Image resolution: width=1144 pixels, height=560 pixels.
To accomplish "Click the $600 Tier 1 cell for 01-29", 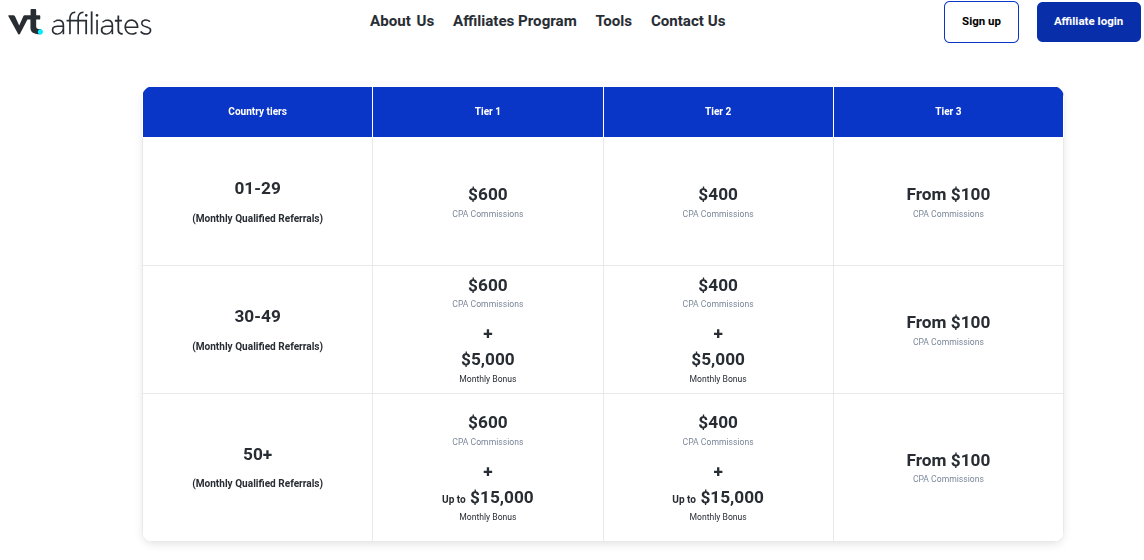I will pyautogui.click(x=487, y=195).
